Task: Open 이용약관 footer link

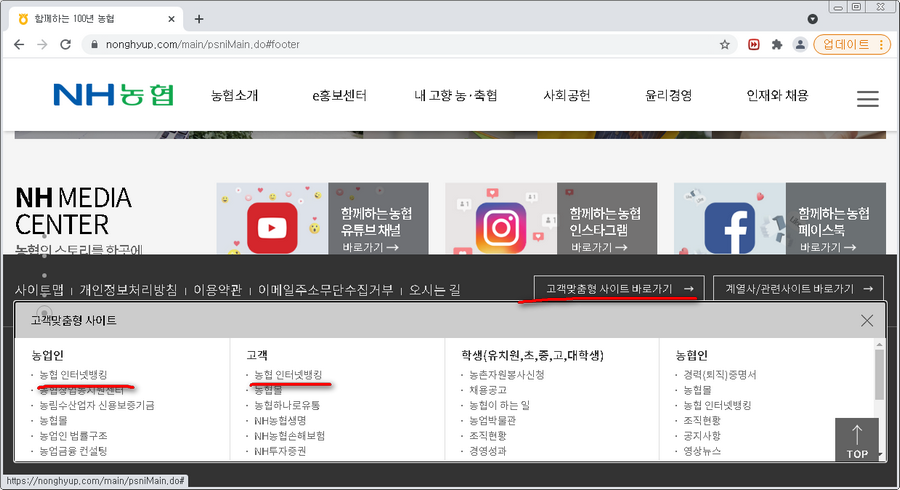Action: (218, 290)
